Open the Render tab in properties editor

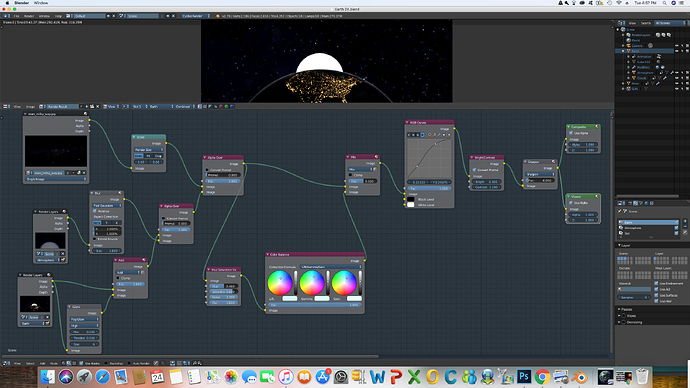630,203
